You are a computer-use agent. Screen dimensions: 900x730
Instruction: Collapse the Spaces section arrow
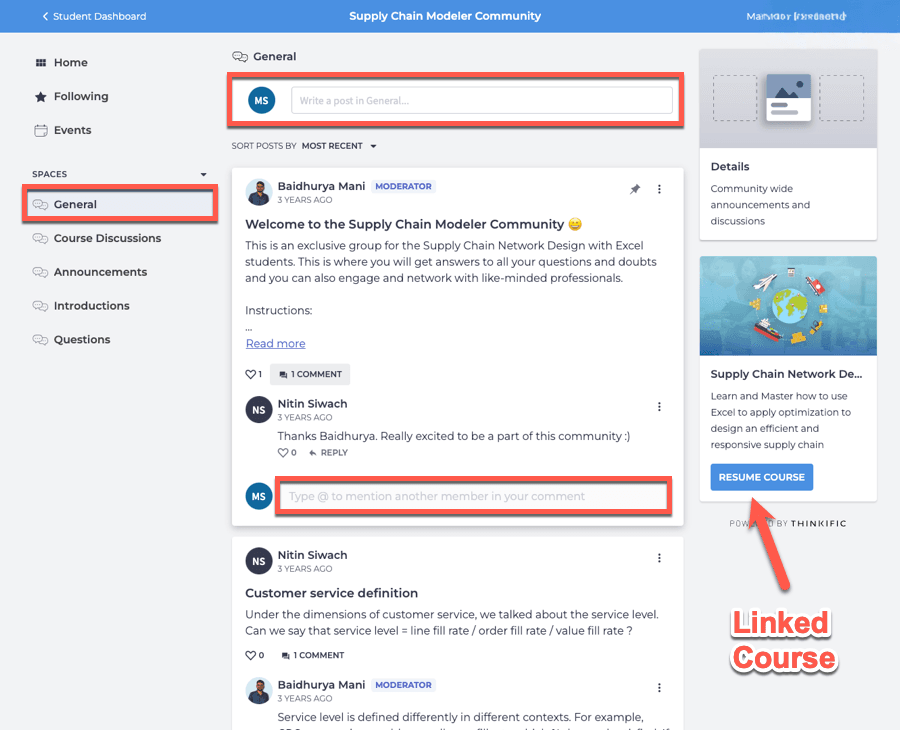(x=204, y=175)
